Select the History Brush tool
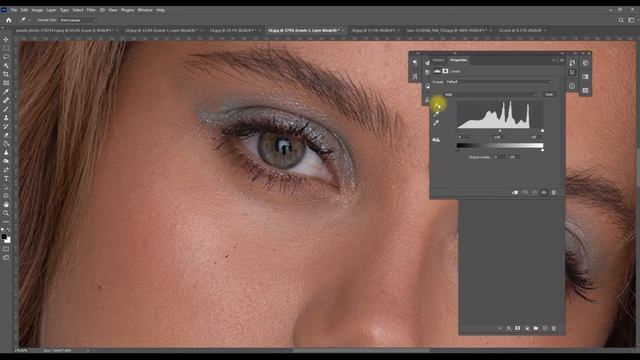 (6, 126)
